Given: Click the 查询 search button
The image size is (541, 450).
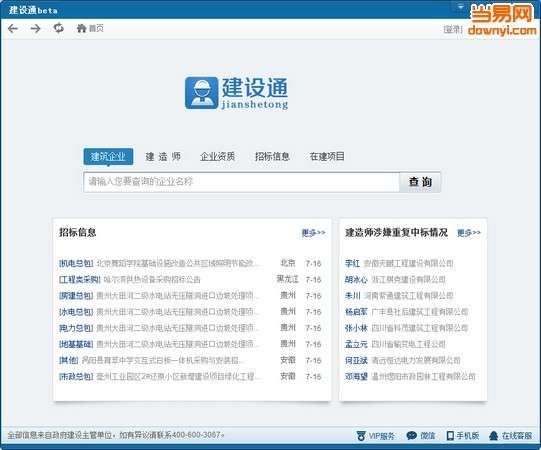Looking at the screenshot, I should pos(420,182).
